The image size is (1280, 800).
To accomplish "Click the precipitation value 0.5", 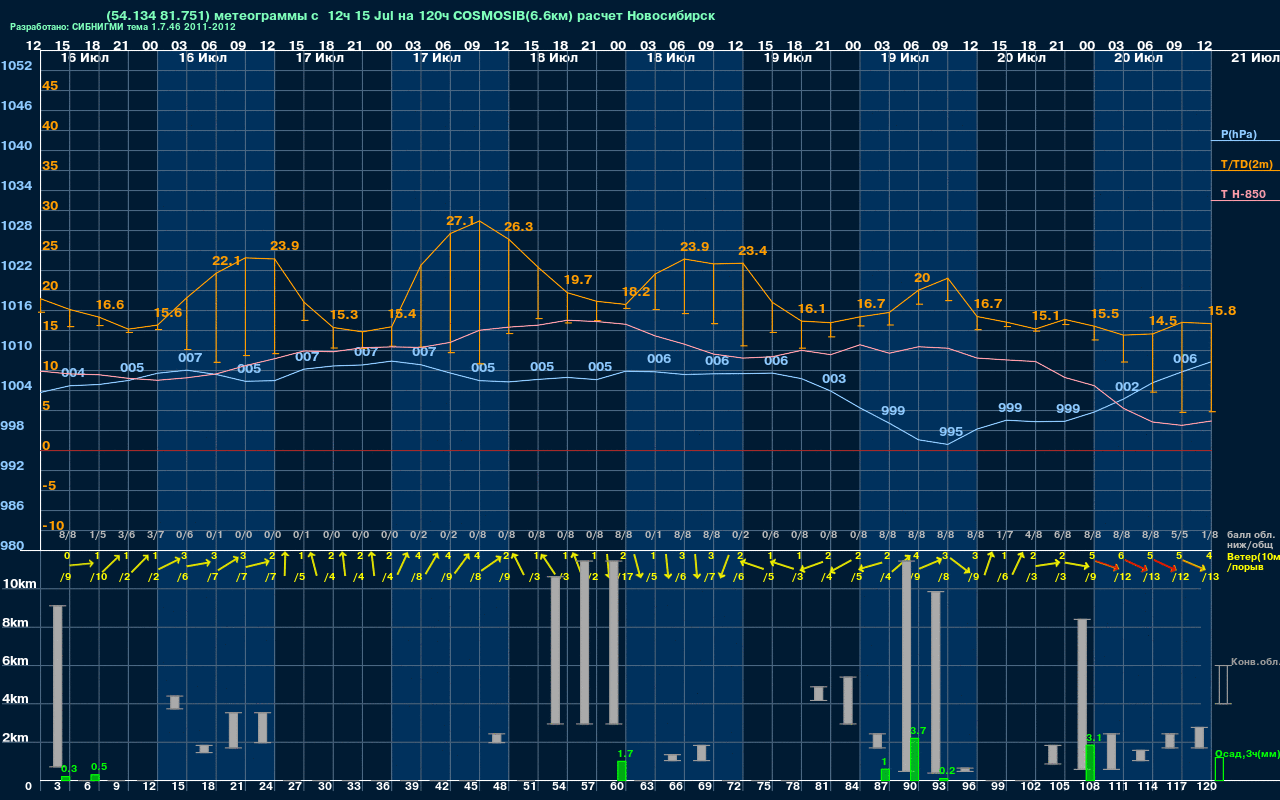I will click(x=98, y=767).
